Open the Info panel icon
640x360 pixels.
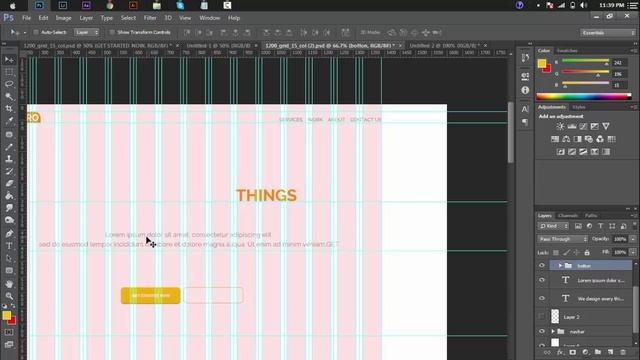pyautogui.click(x=525, y=90)
